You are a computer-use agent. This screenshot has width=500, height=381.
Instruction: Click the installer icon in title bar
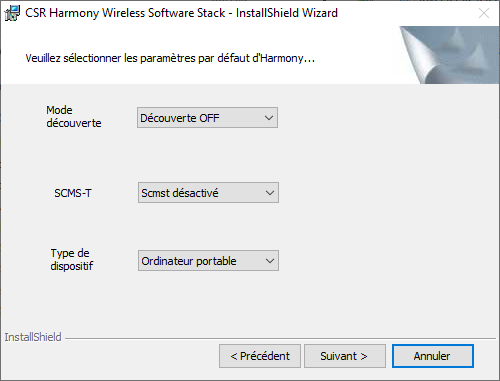pos(12,13)
